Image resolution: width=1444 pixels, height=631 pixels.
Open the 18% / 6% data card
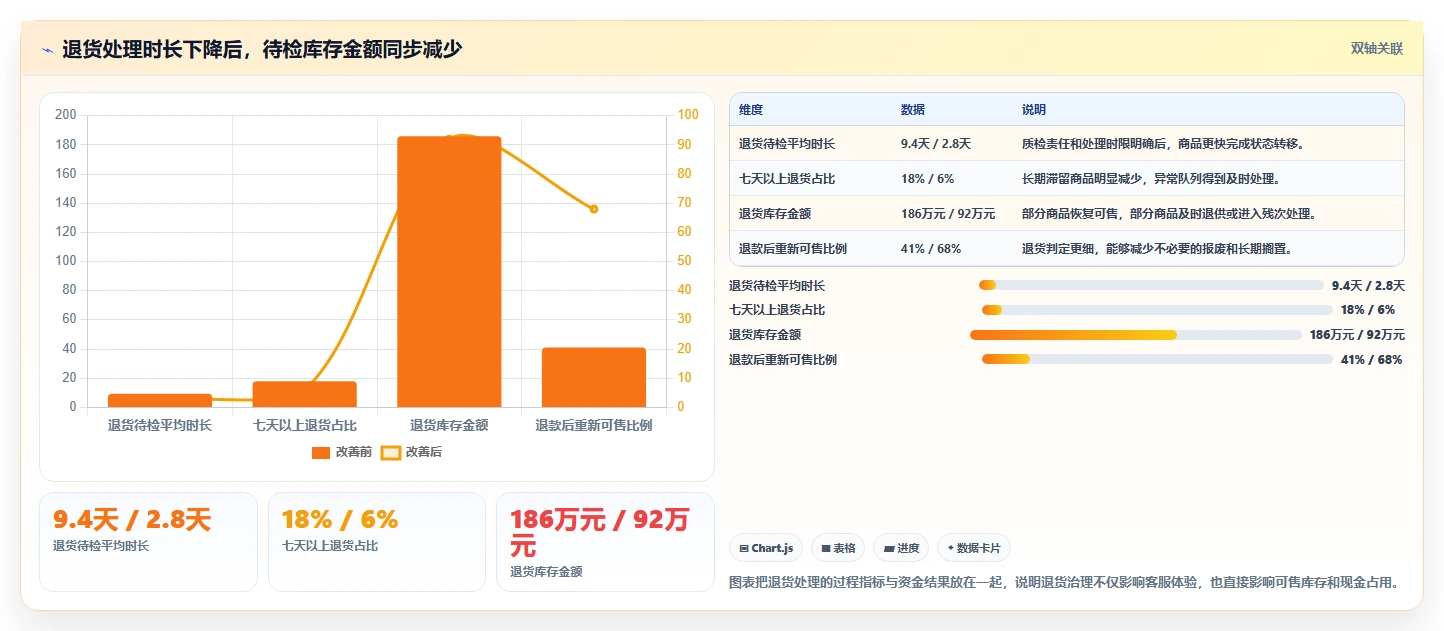(x=377, y=542)
